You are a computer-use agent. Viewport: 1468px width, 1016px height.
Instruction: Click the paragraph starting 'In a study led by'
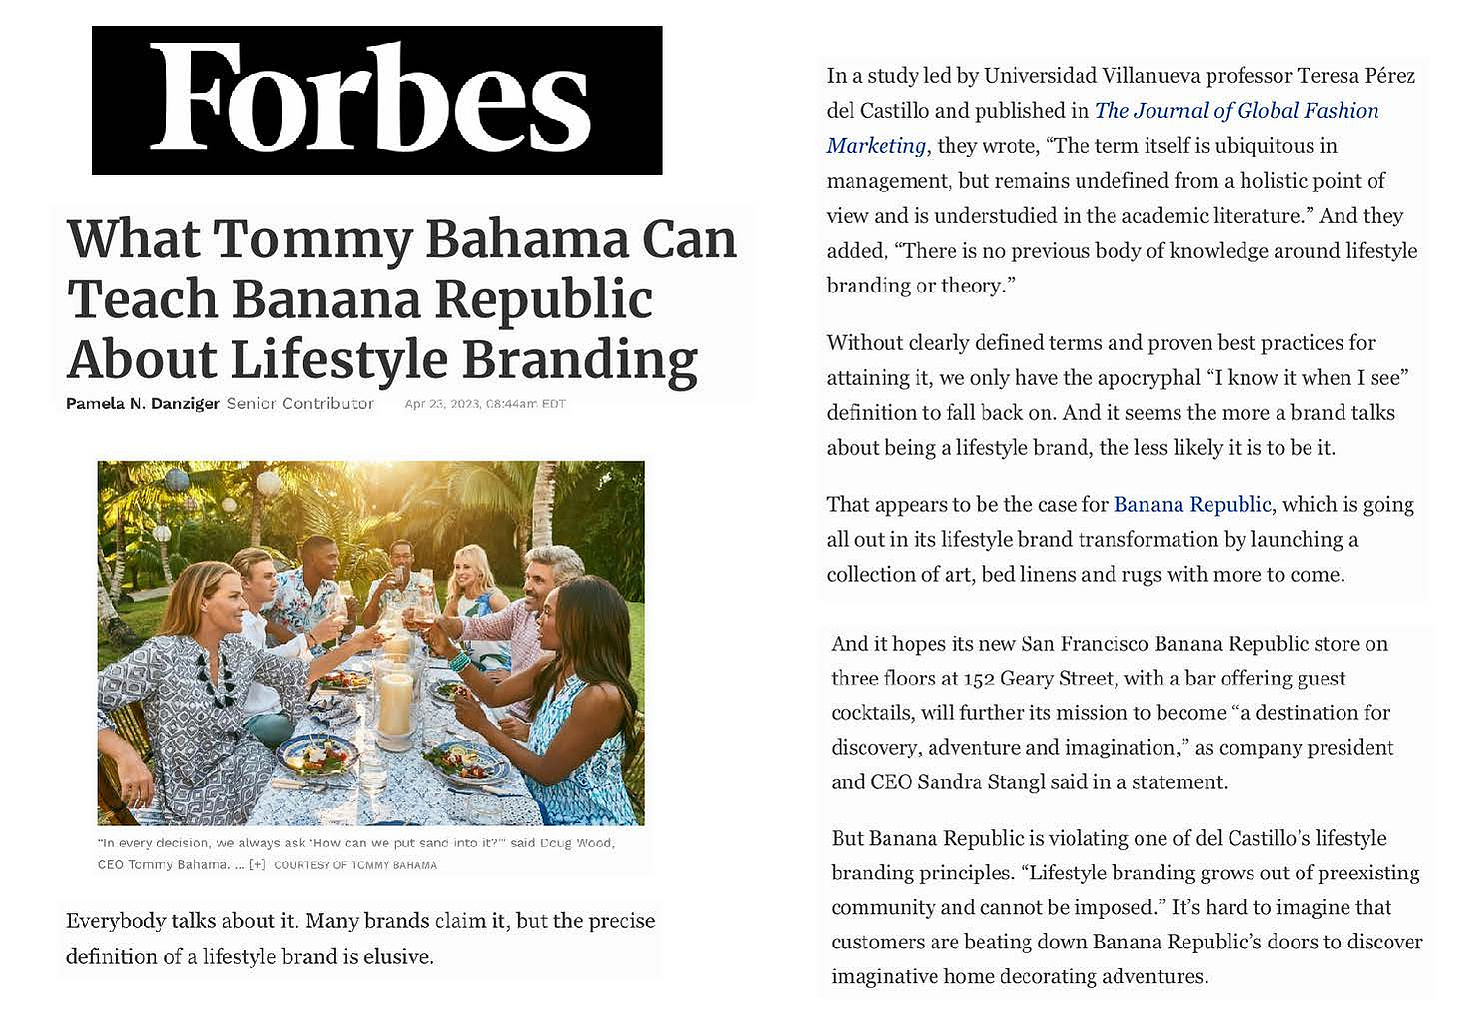pyautogui.click(x=1122, y=181)
